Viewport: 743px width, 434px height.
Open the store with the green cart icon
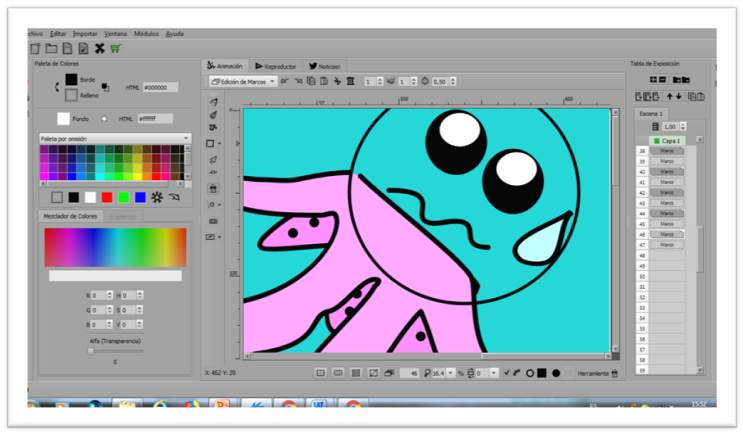(115, 48)
